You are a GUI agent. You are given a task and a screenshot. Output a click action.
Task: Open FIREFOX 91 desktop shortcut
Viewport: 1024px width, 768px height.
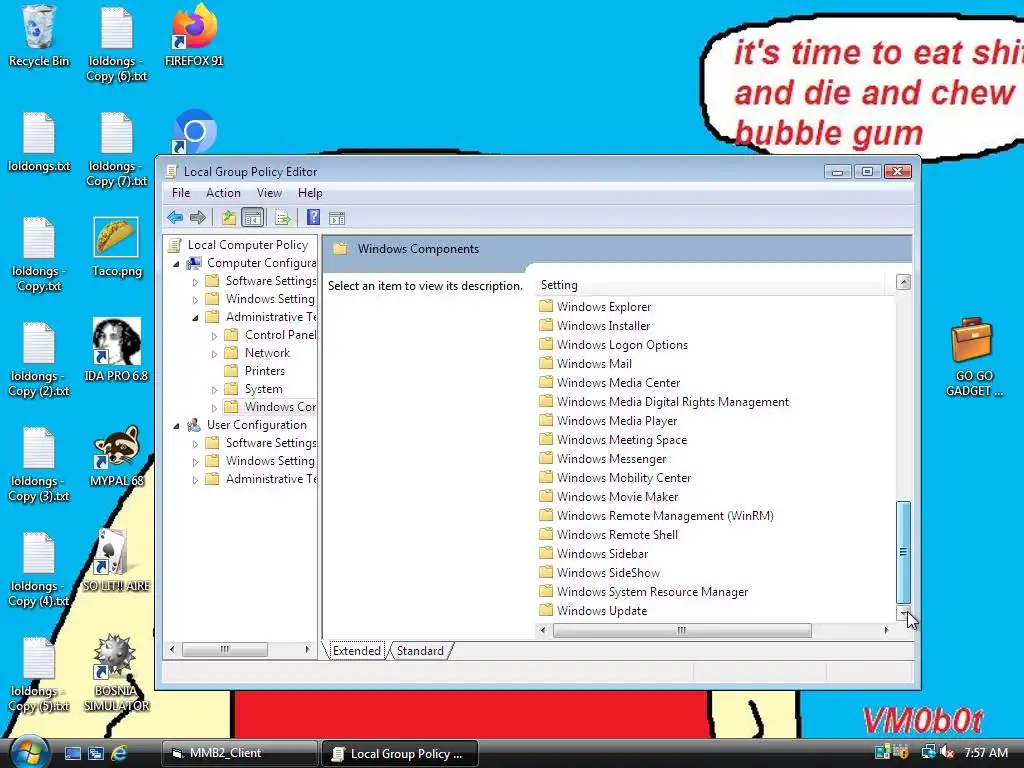194,36
